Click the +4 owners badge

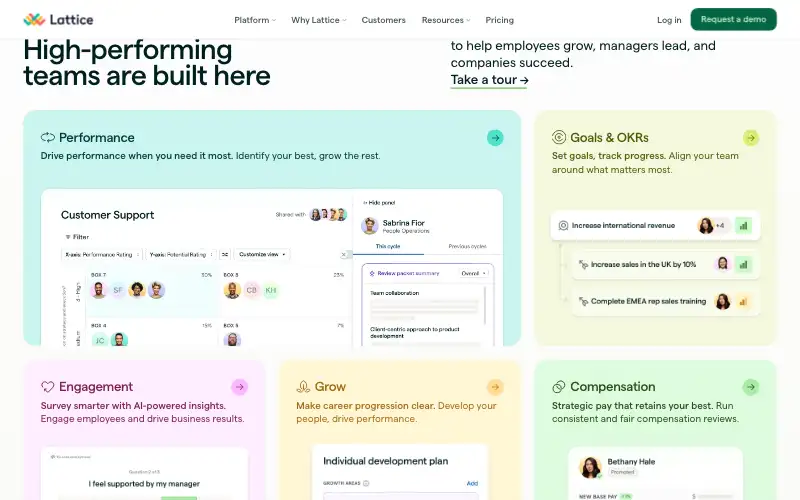click(721, 226)
